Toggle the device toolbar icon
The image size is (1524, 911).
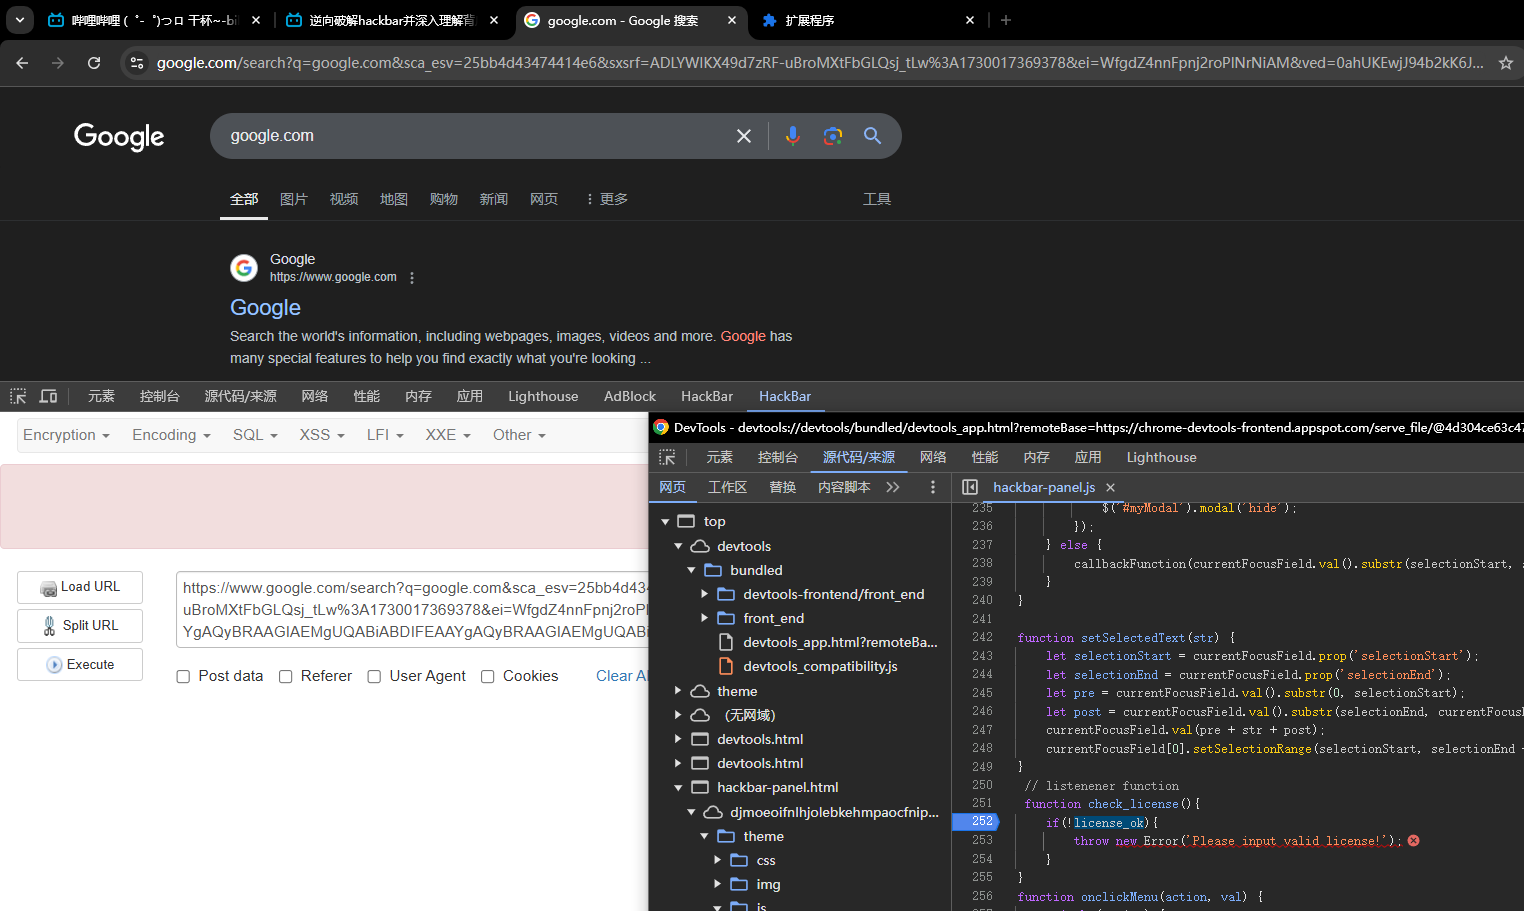point(48,396)
